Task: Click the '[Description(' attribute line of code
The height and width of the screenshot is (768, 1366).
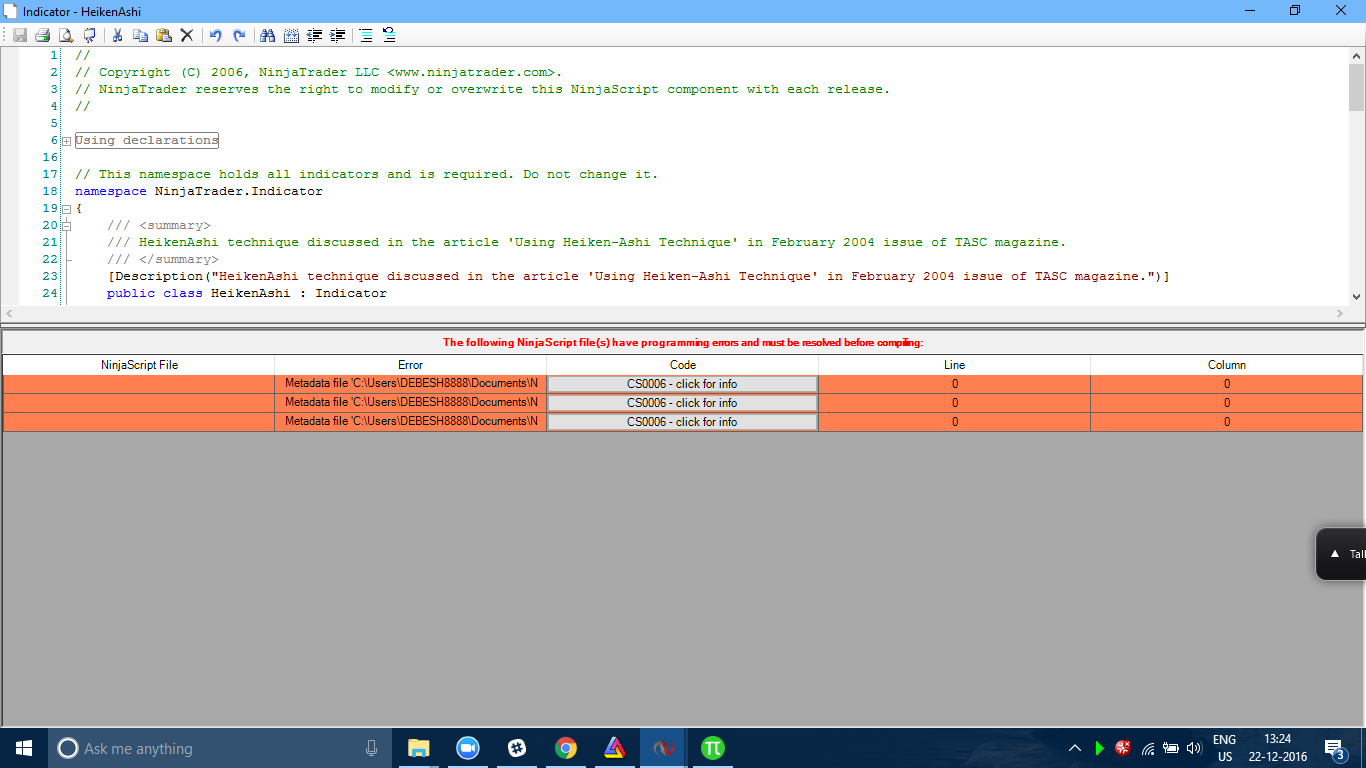Action: [x=638, y=276]
